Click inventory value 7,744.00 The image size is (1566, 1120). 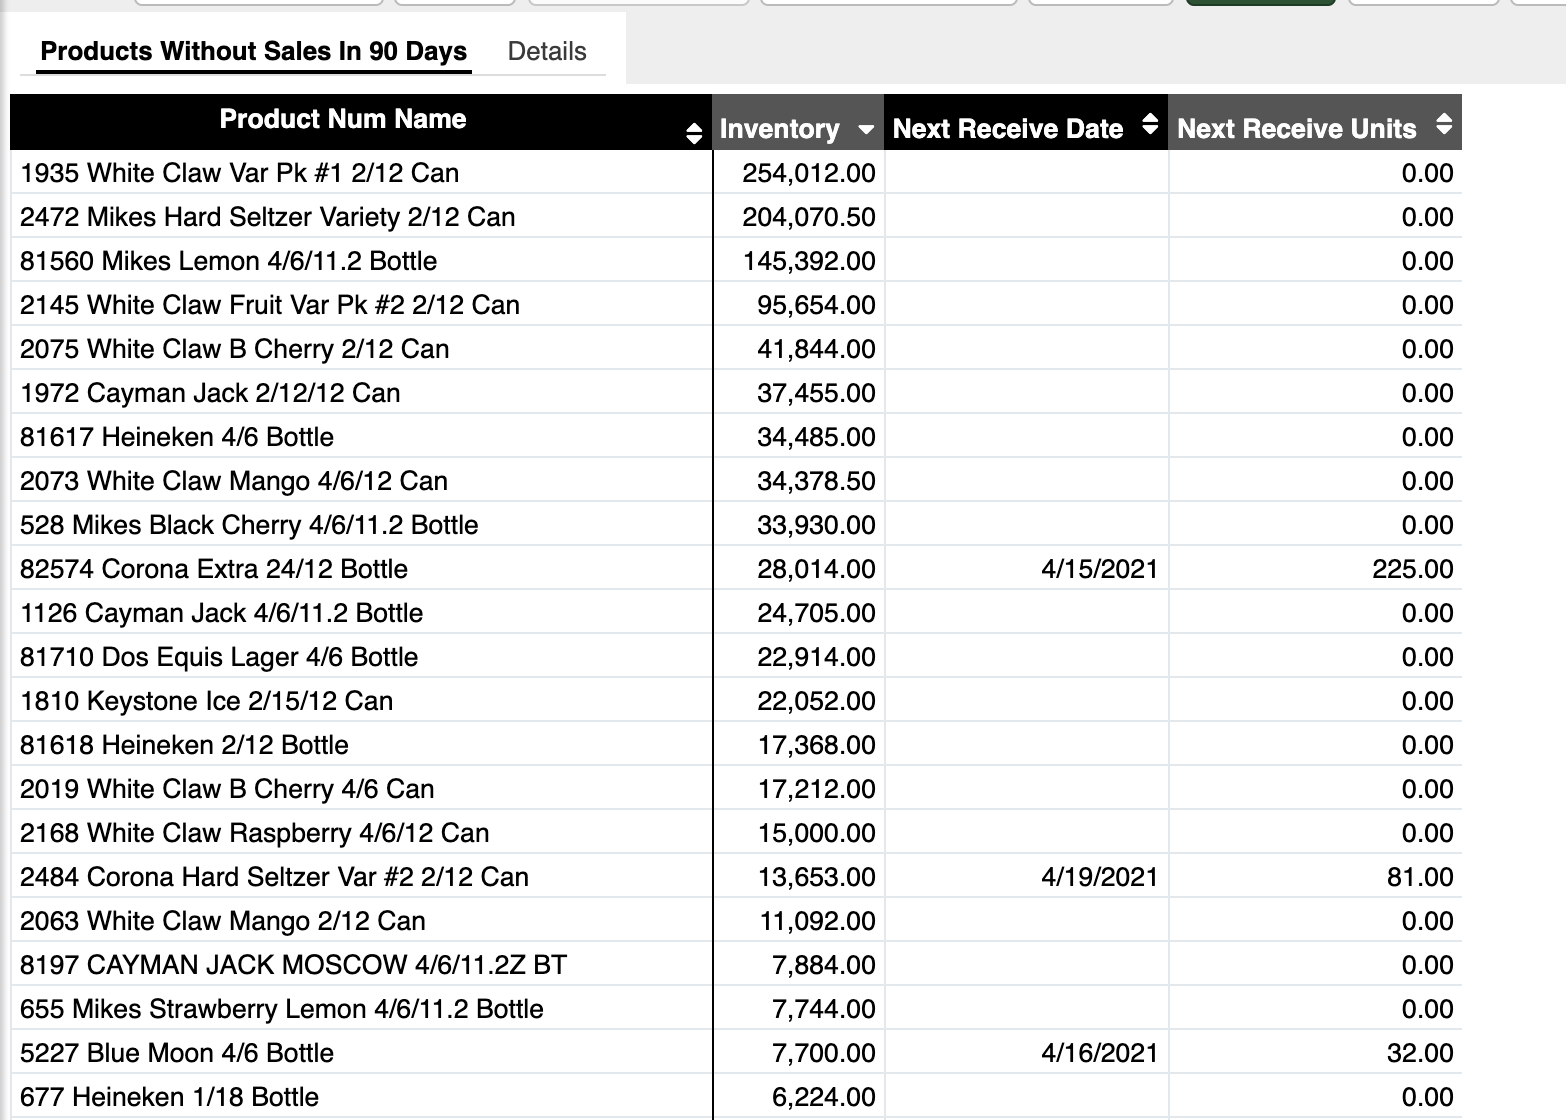(x=823, y=1009)
